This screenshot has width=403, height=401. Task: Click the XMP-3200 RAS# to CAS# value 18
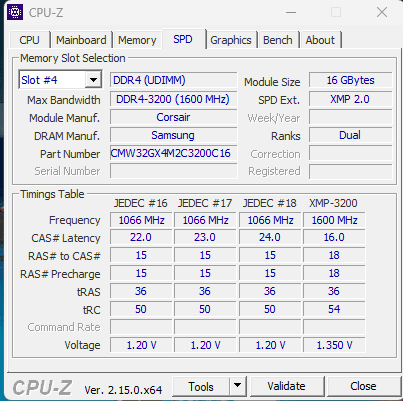click(x=334, y=255)
